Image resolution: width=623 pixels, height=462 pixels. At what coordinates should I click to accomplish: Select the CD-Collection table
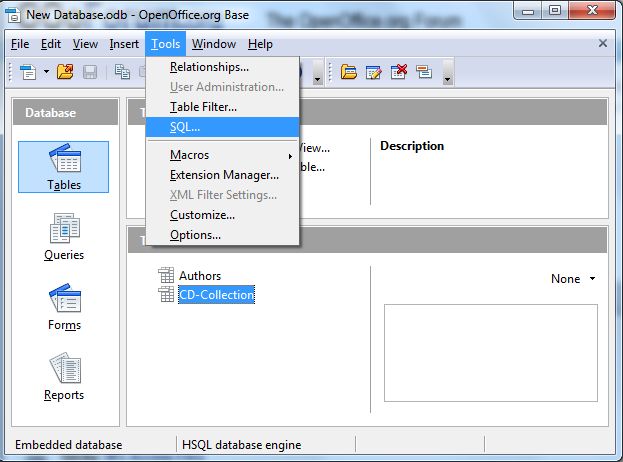(x=216, y=295)
